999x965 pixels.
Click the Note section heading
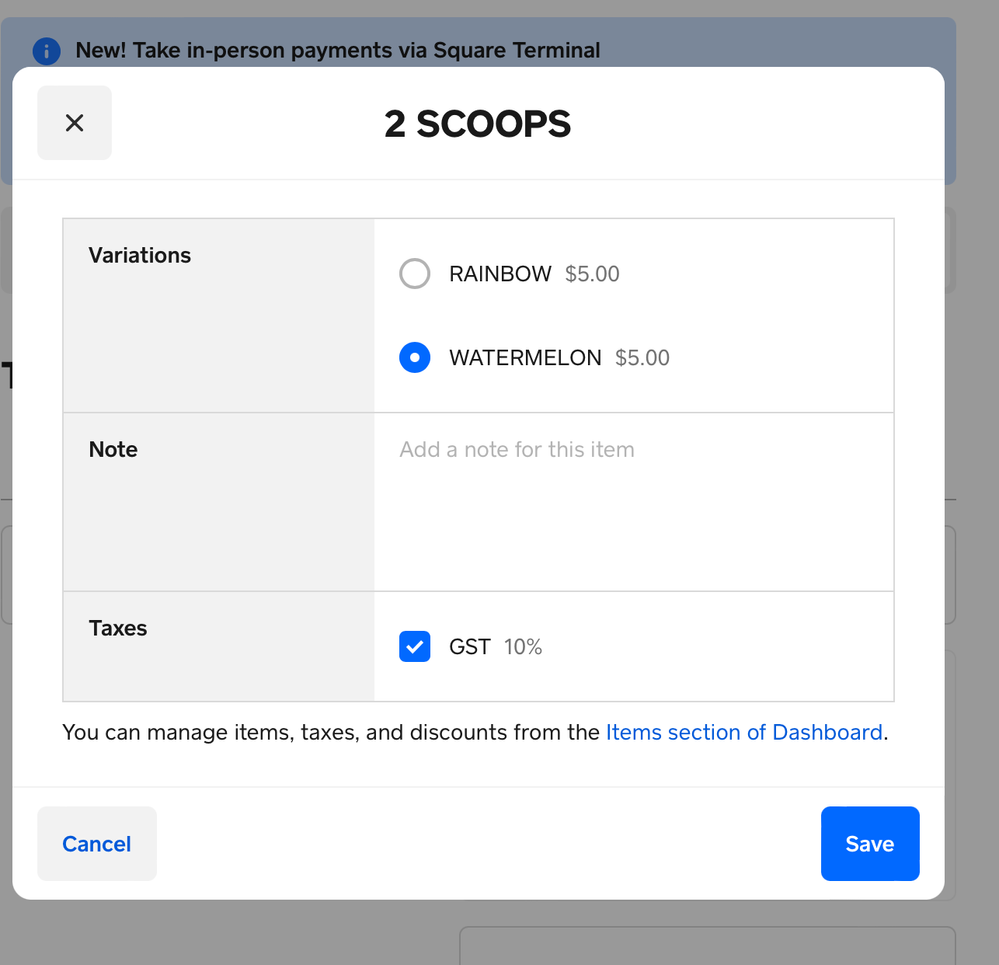[x=113, y=449]
